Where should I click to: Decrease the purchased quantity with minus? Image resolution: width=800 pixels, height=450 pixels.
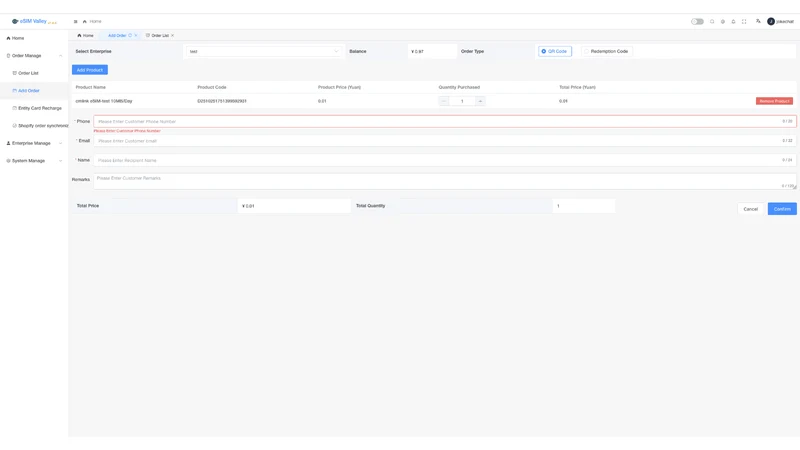[444, 101]
